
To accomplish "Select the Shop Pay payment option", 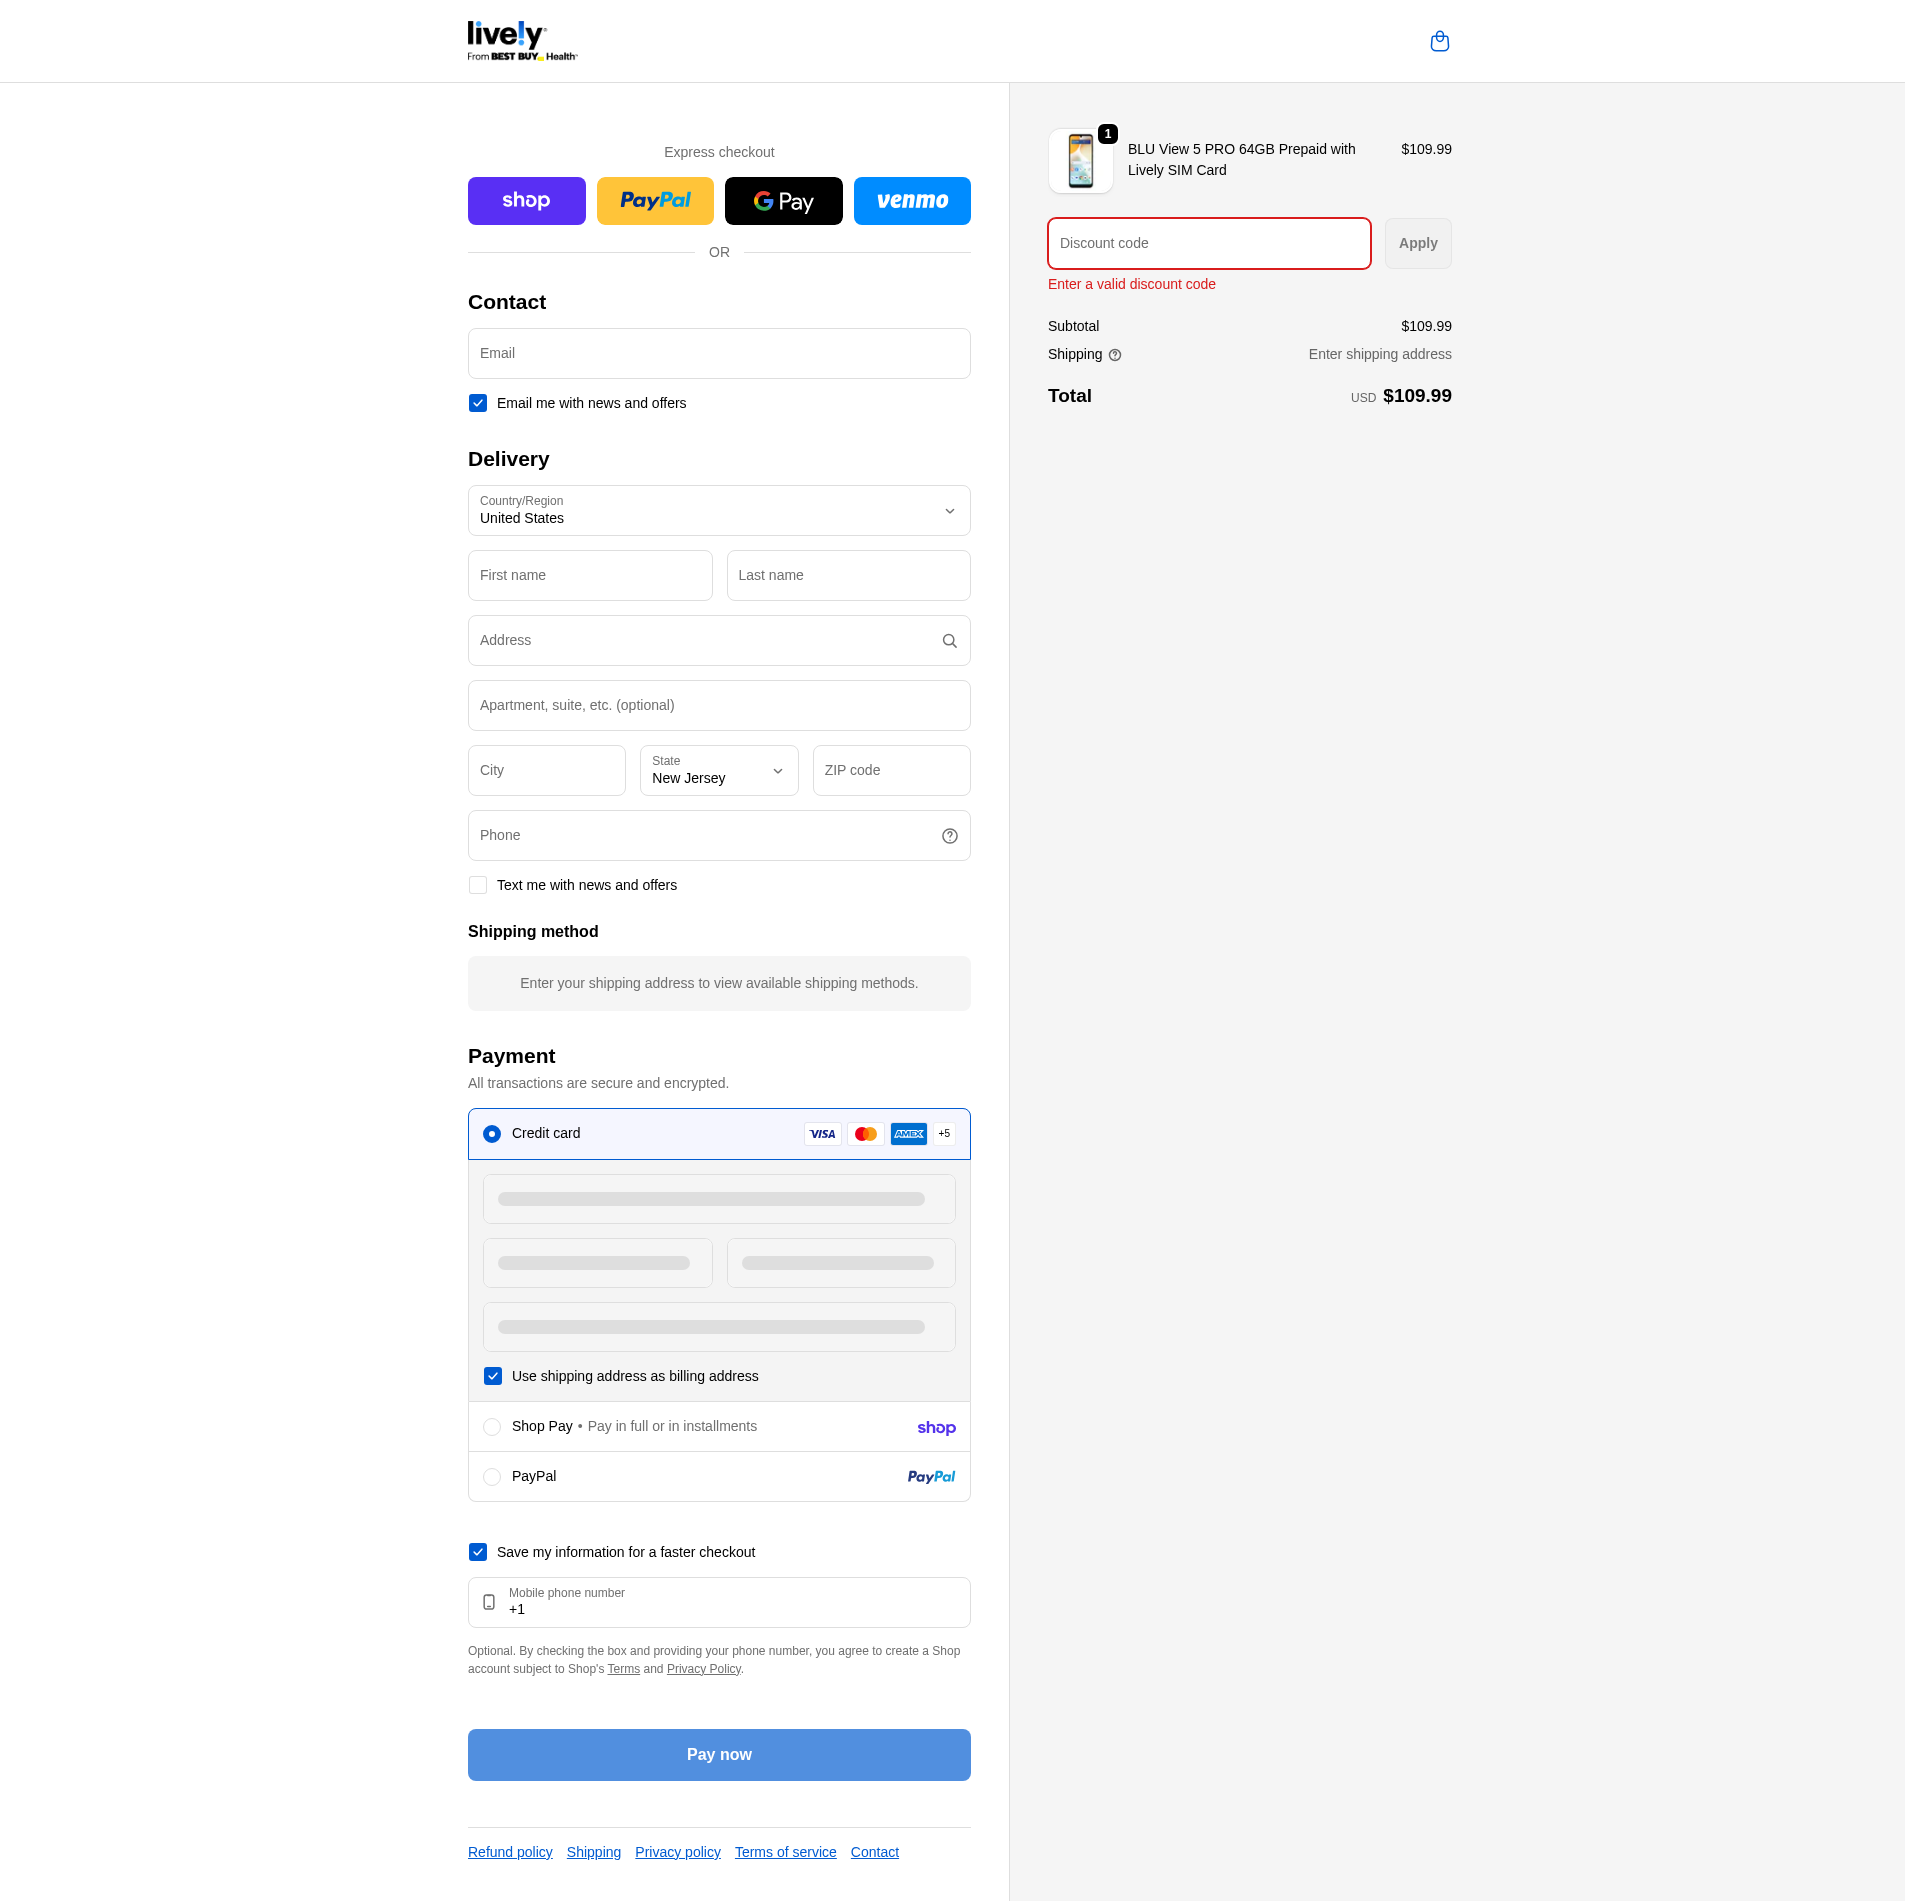I will click(492, 1427).
